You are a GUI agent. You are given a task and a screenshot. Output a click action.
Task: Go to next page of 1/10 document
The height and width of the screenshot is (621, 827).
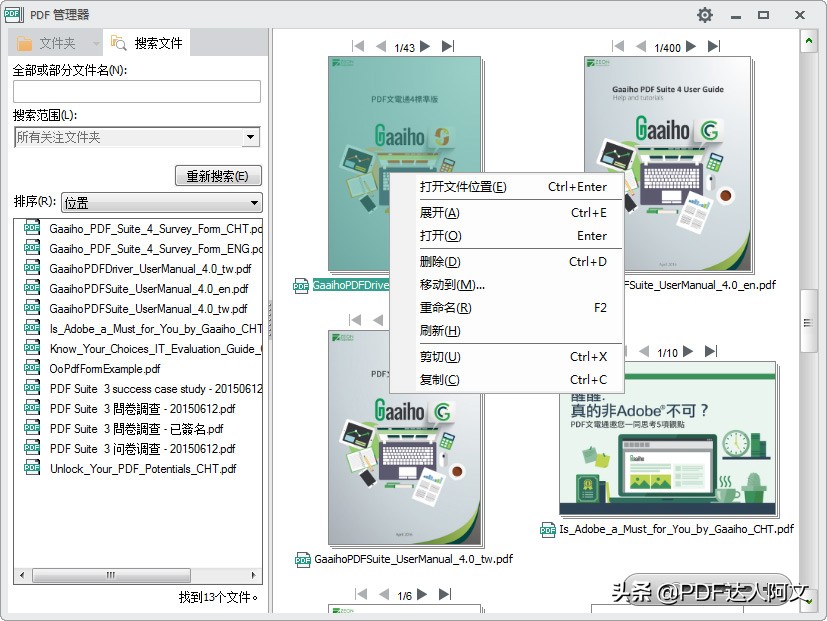688,351
